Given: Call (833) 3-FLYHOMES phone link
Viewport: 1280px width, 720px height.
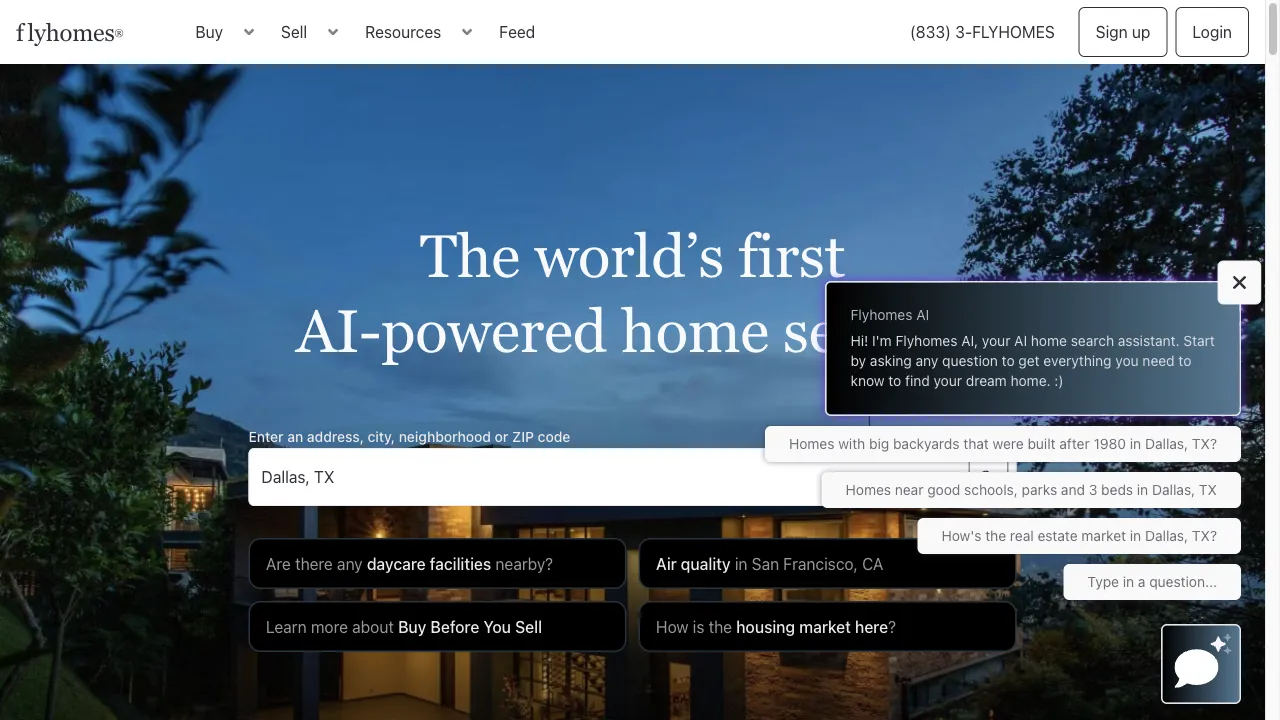Looking at the screenshot, I should coord(982,32).
